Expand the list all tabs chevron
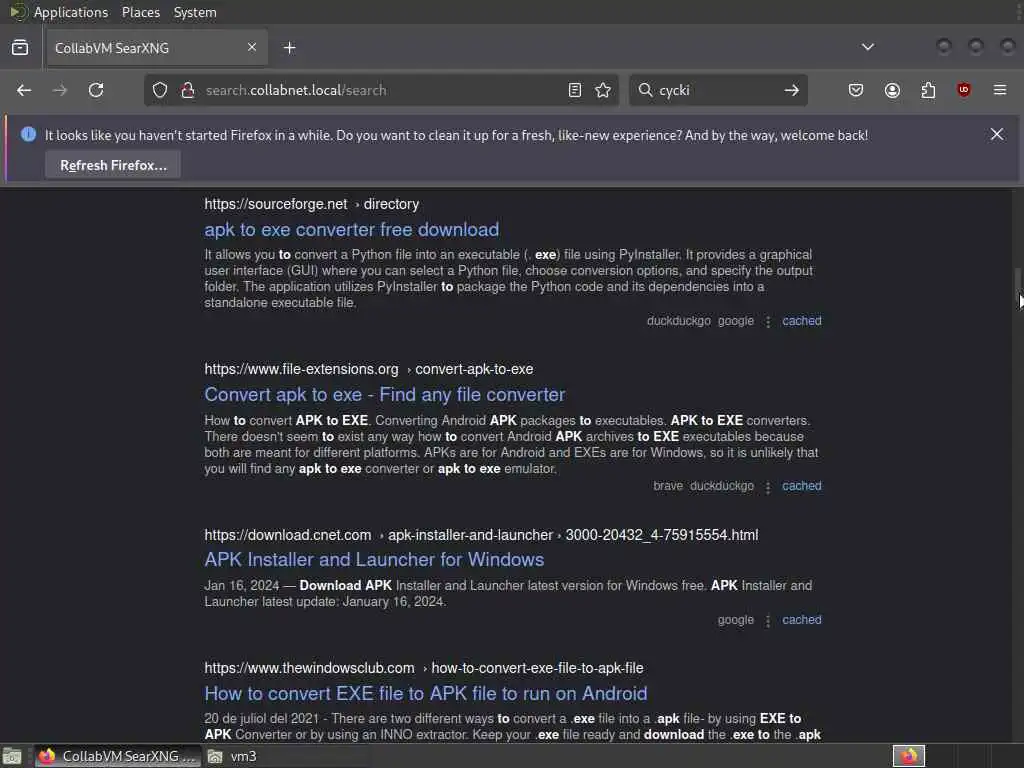The height and width of the screenshot is (768, 1024). pos(868,47)
